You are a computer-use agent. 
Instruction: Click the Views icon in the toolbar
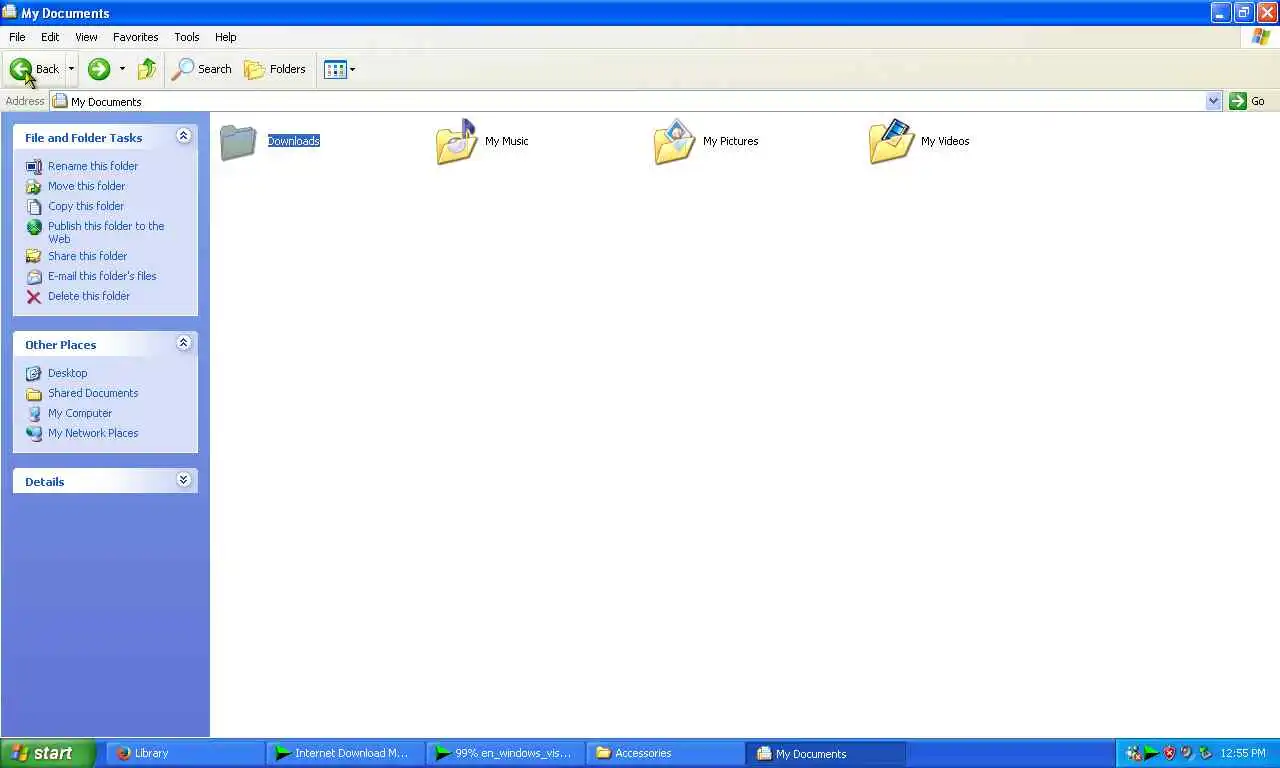coord(334,69)
